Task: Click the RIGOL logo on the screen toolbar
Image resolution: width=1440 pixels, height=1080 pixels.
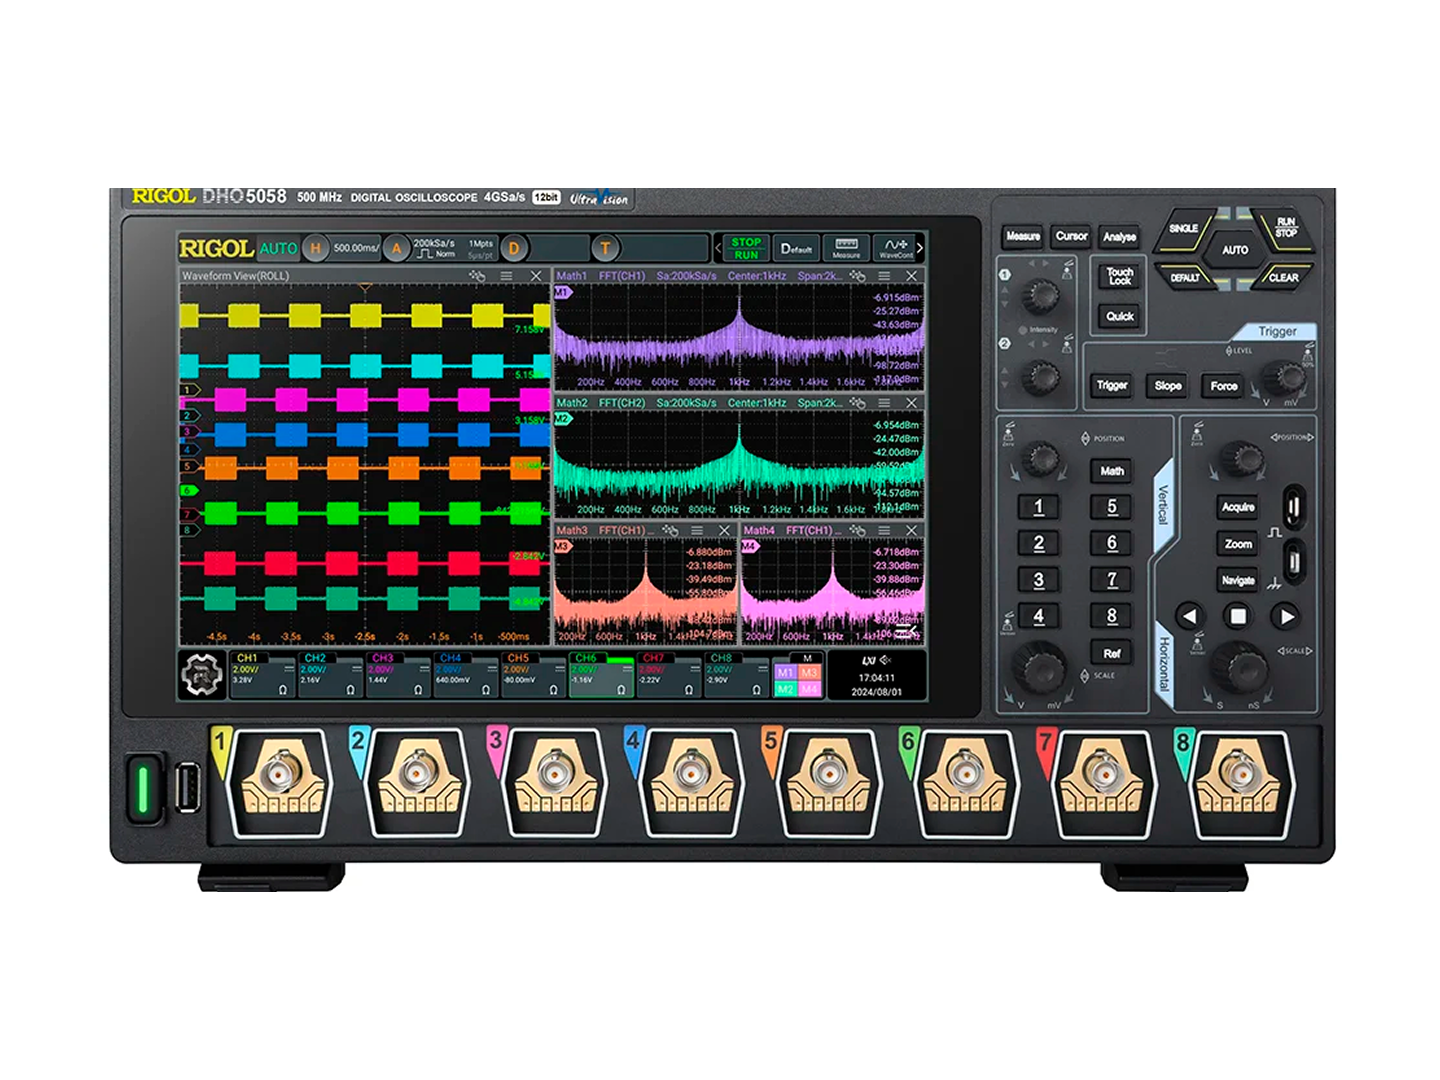Action: point(216,248)
